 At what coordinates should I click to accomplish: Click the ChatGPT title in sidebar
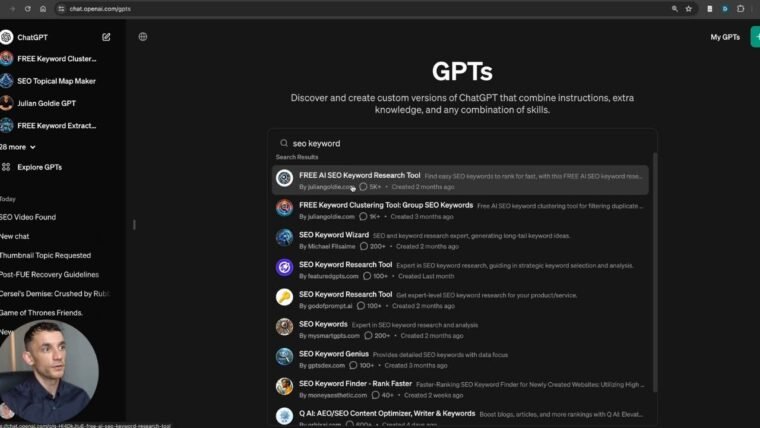(x=32, y=37)
